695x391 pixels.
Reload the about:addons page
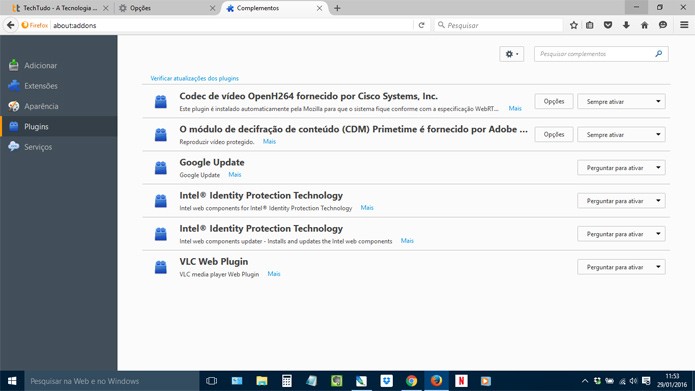point(422,25)
